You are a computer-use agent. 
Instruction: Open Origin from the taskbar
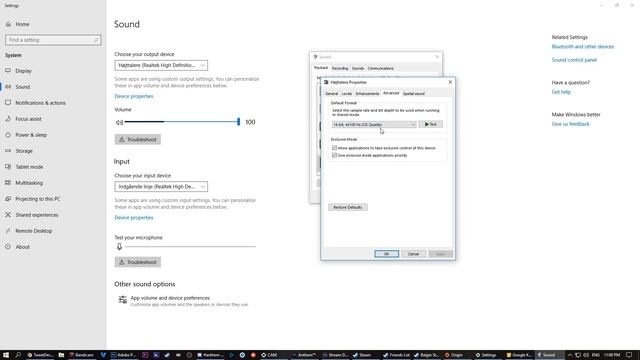click(453, 355)
